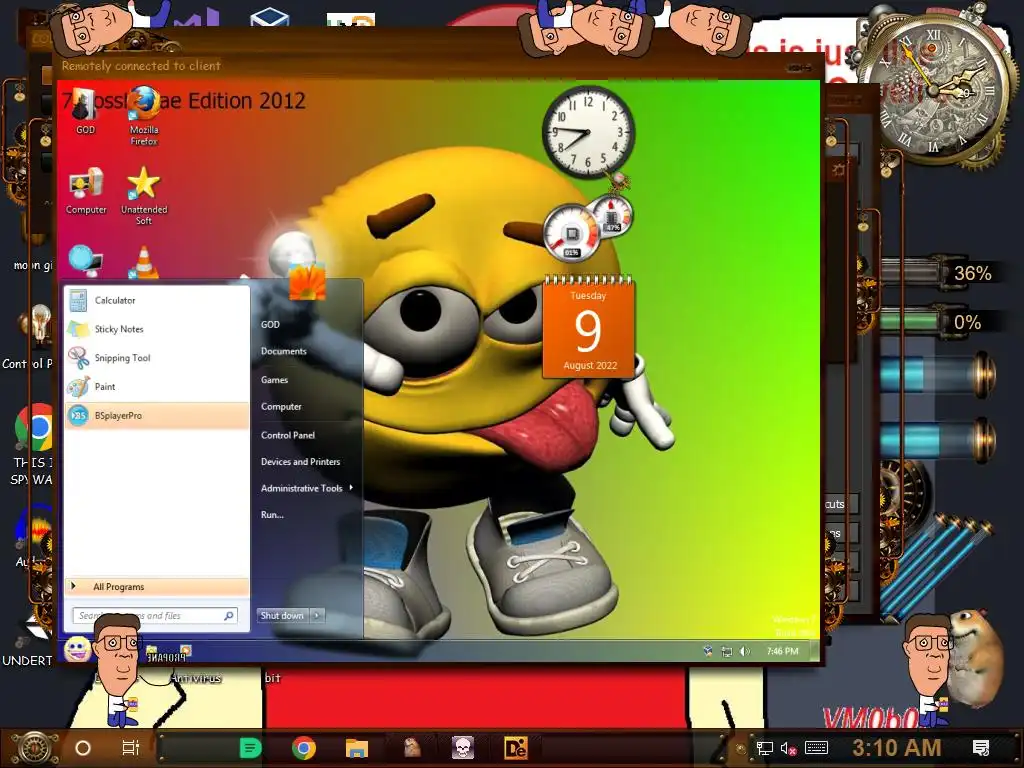The image size is (1024, 768).
Task: Click the Cortana circle search button
Action: pos(83,748)
